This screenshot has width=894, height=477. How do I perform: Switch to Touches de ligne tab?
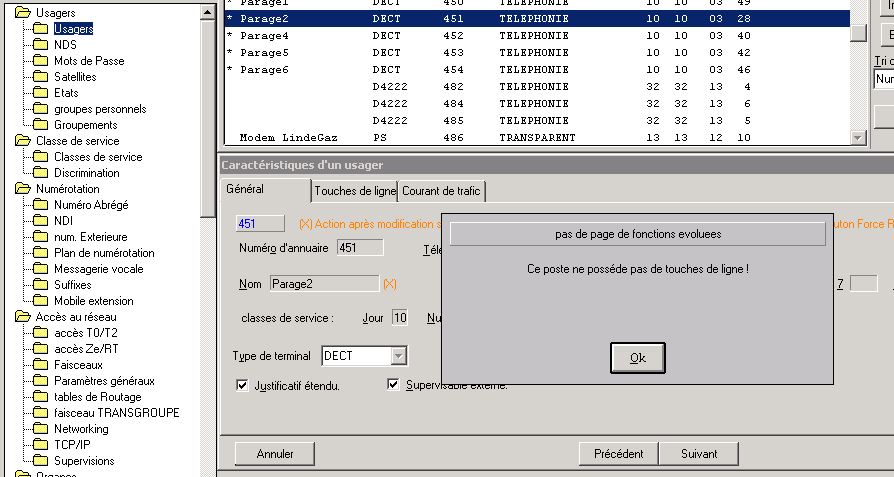click(x=355, y=191)
